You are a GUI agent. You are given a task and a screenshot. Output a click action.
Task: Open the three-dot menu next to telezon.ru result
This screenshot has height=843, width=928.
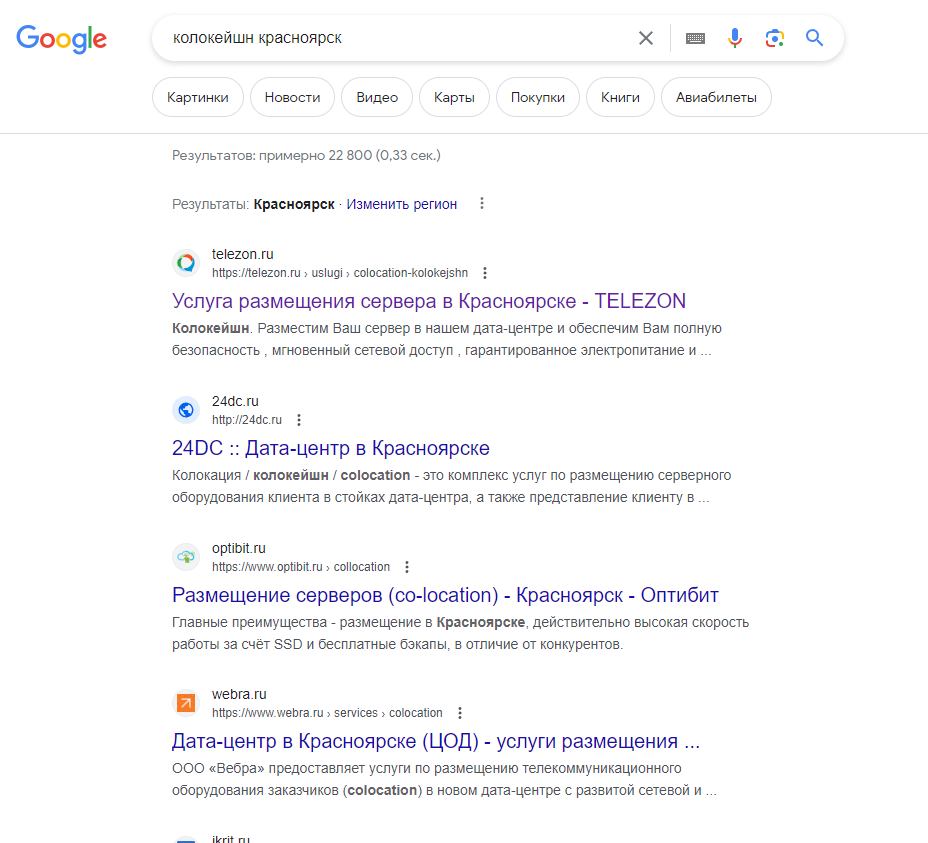[485, 272]
